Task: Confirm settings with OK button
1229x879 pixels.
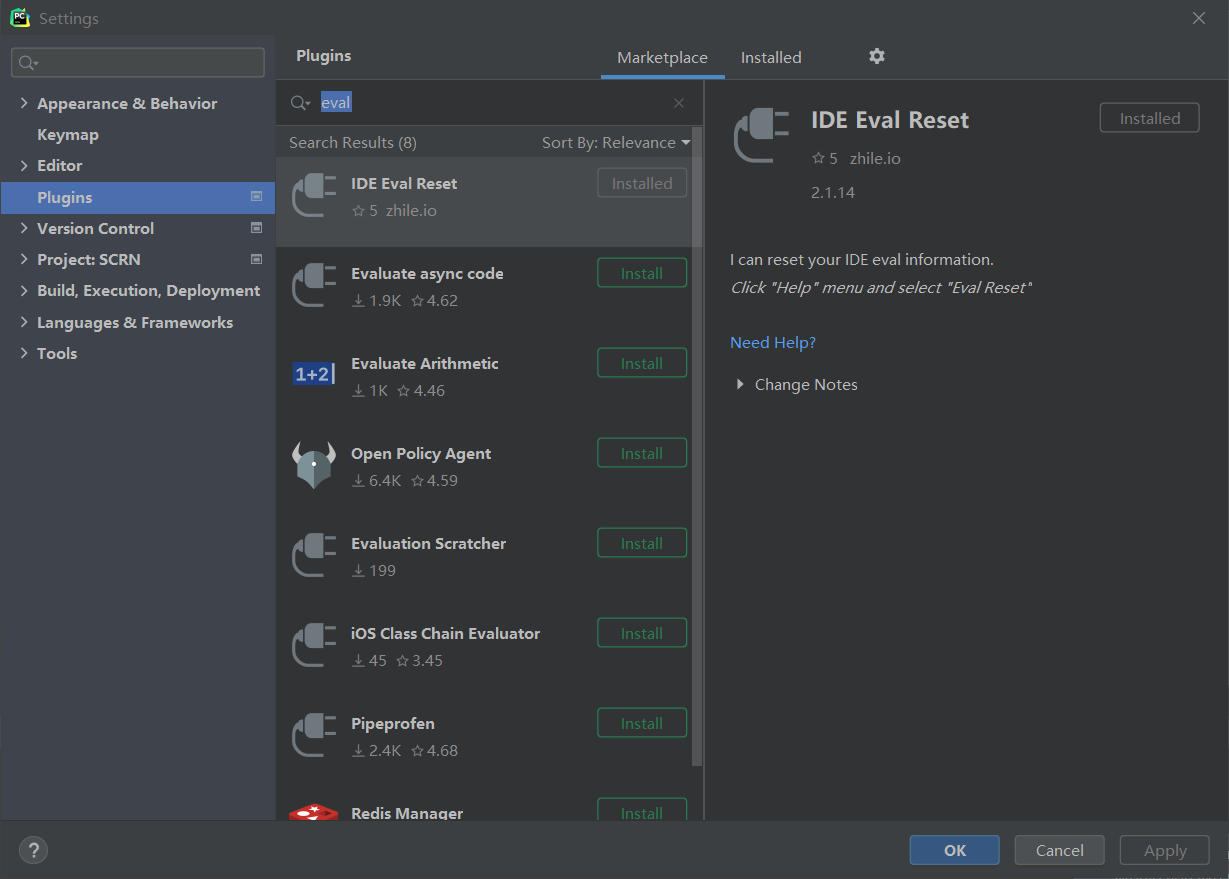Action: (955, 850)
